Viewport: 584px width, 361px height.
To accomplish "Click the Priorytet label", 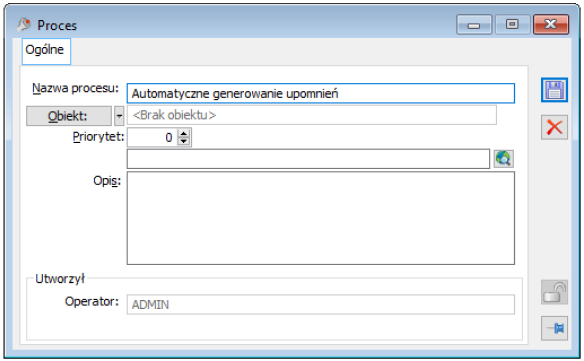I will 98,137.
